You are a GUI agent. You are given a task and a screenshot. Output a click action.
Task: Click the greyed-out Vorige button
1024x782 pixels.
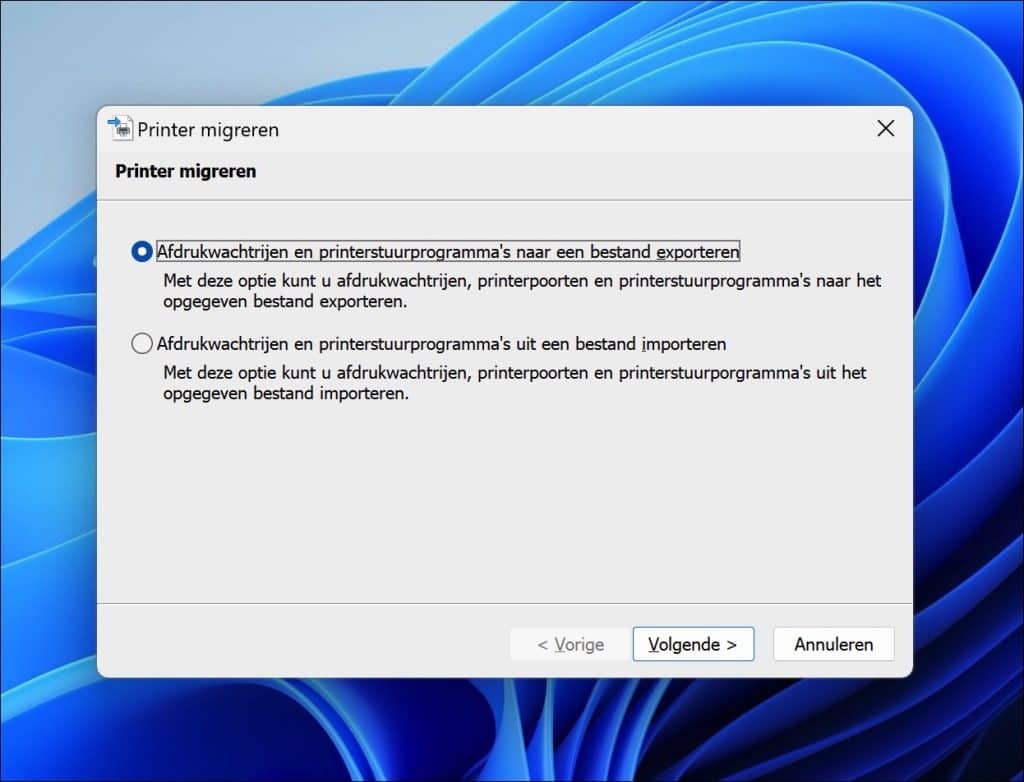click(570, 644)
